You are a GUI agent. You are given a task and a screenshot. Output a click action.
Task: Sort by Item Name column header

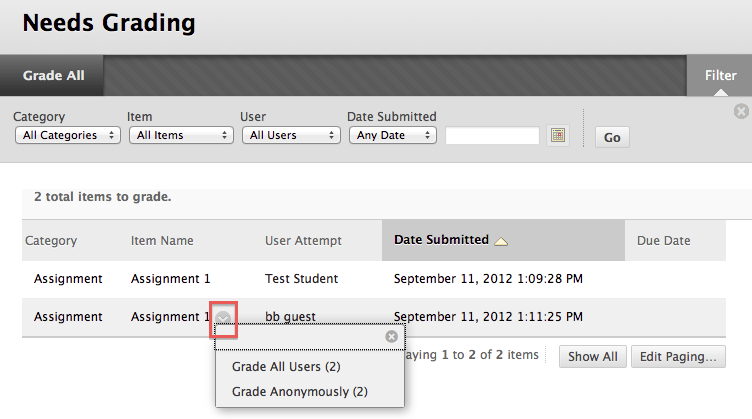tap(162, 241)
